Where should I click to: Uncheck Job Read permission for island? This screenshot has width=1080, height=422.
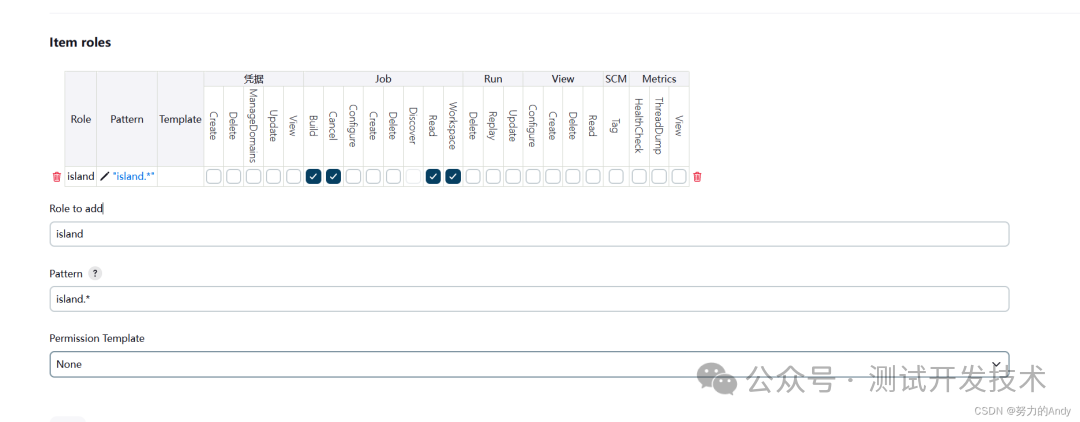pyautogui.click(x=433, y=176)
